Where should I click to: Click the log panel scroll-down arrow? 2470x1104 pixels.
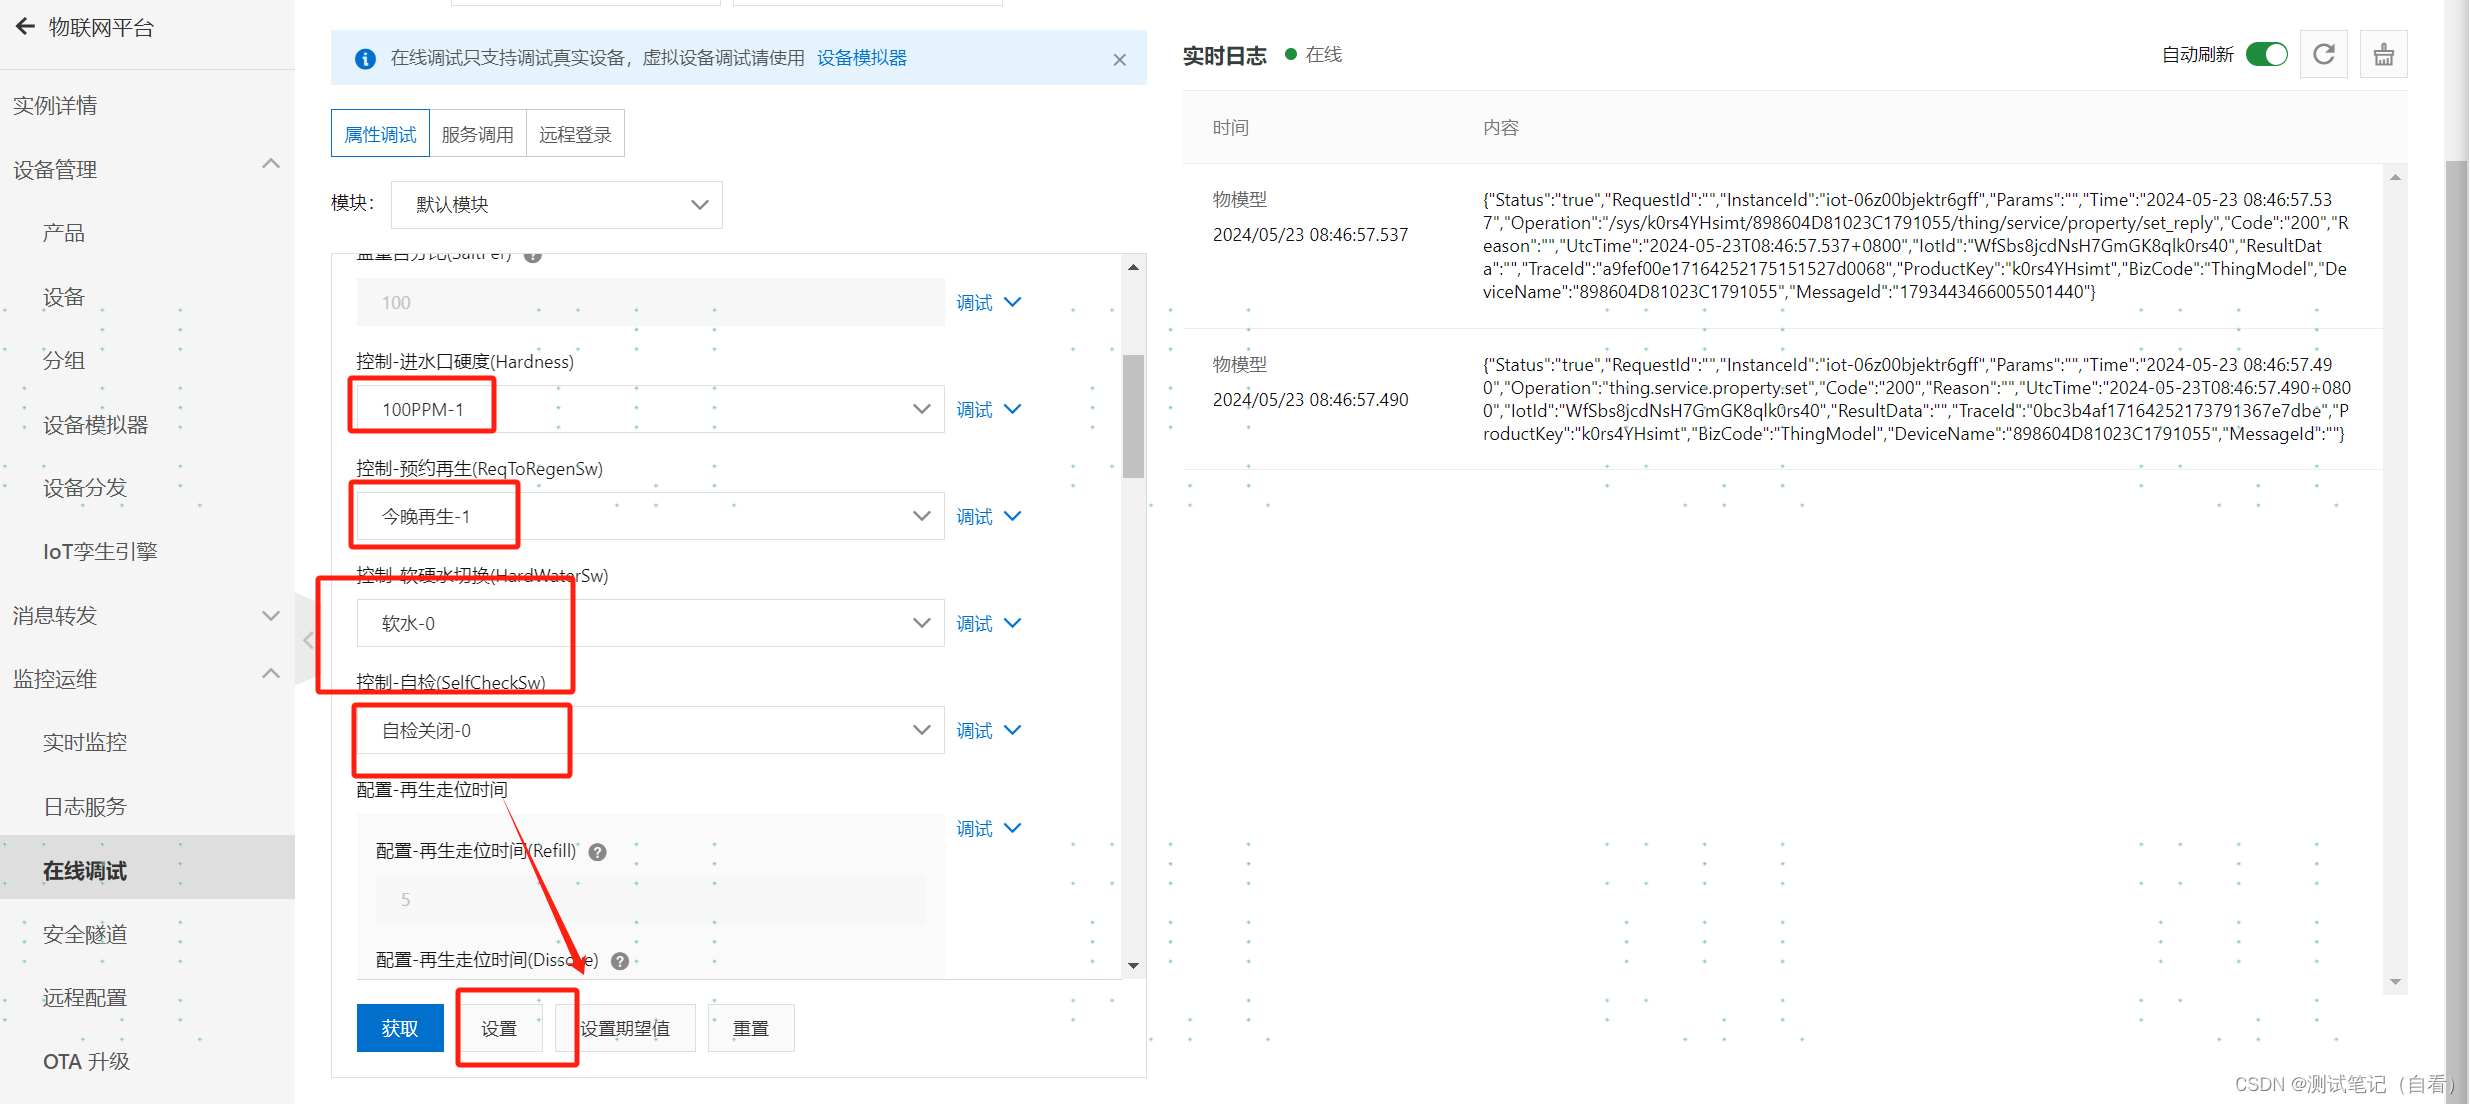(2395, 982)
